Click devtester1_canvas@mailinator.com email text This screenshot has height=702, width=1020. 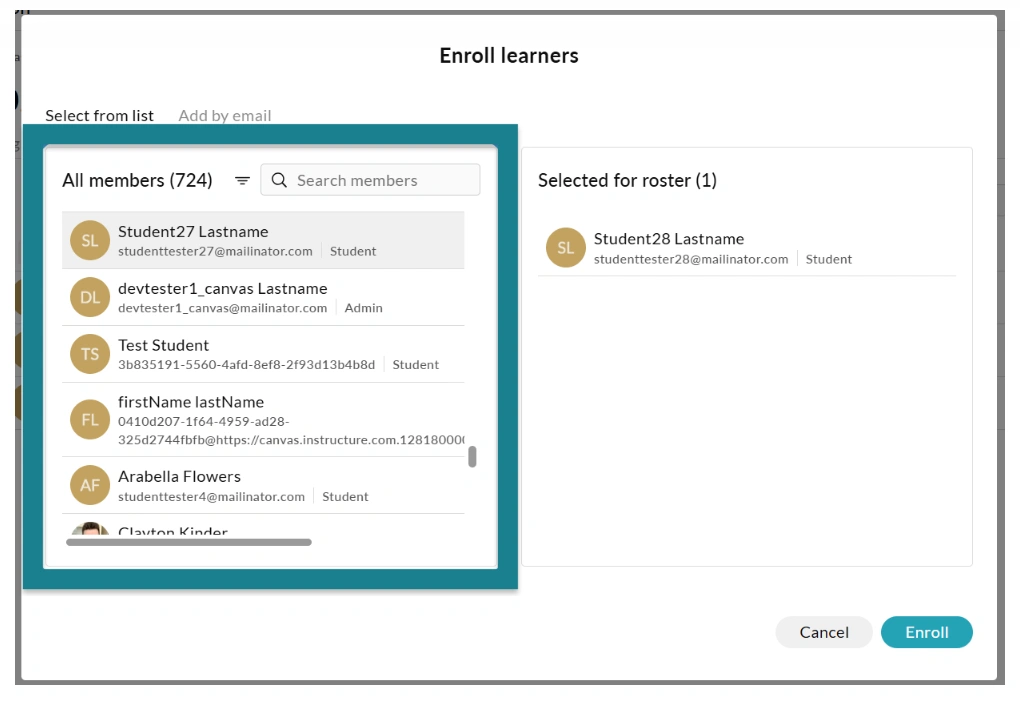[x=222, y=308]
